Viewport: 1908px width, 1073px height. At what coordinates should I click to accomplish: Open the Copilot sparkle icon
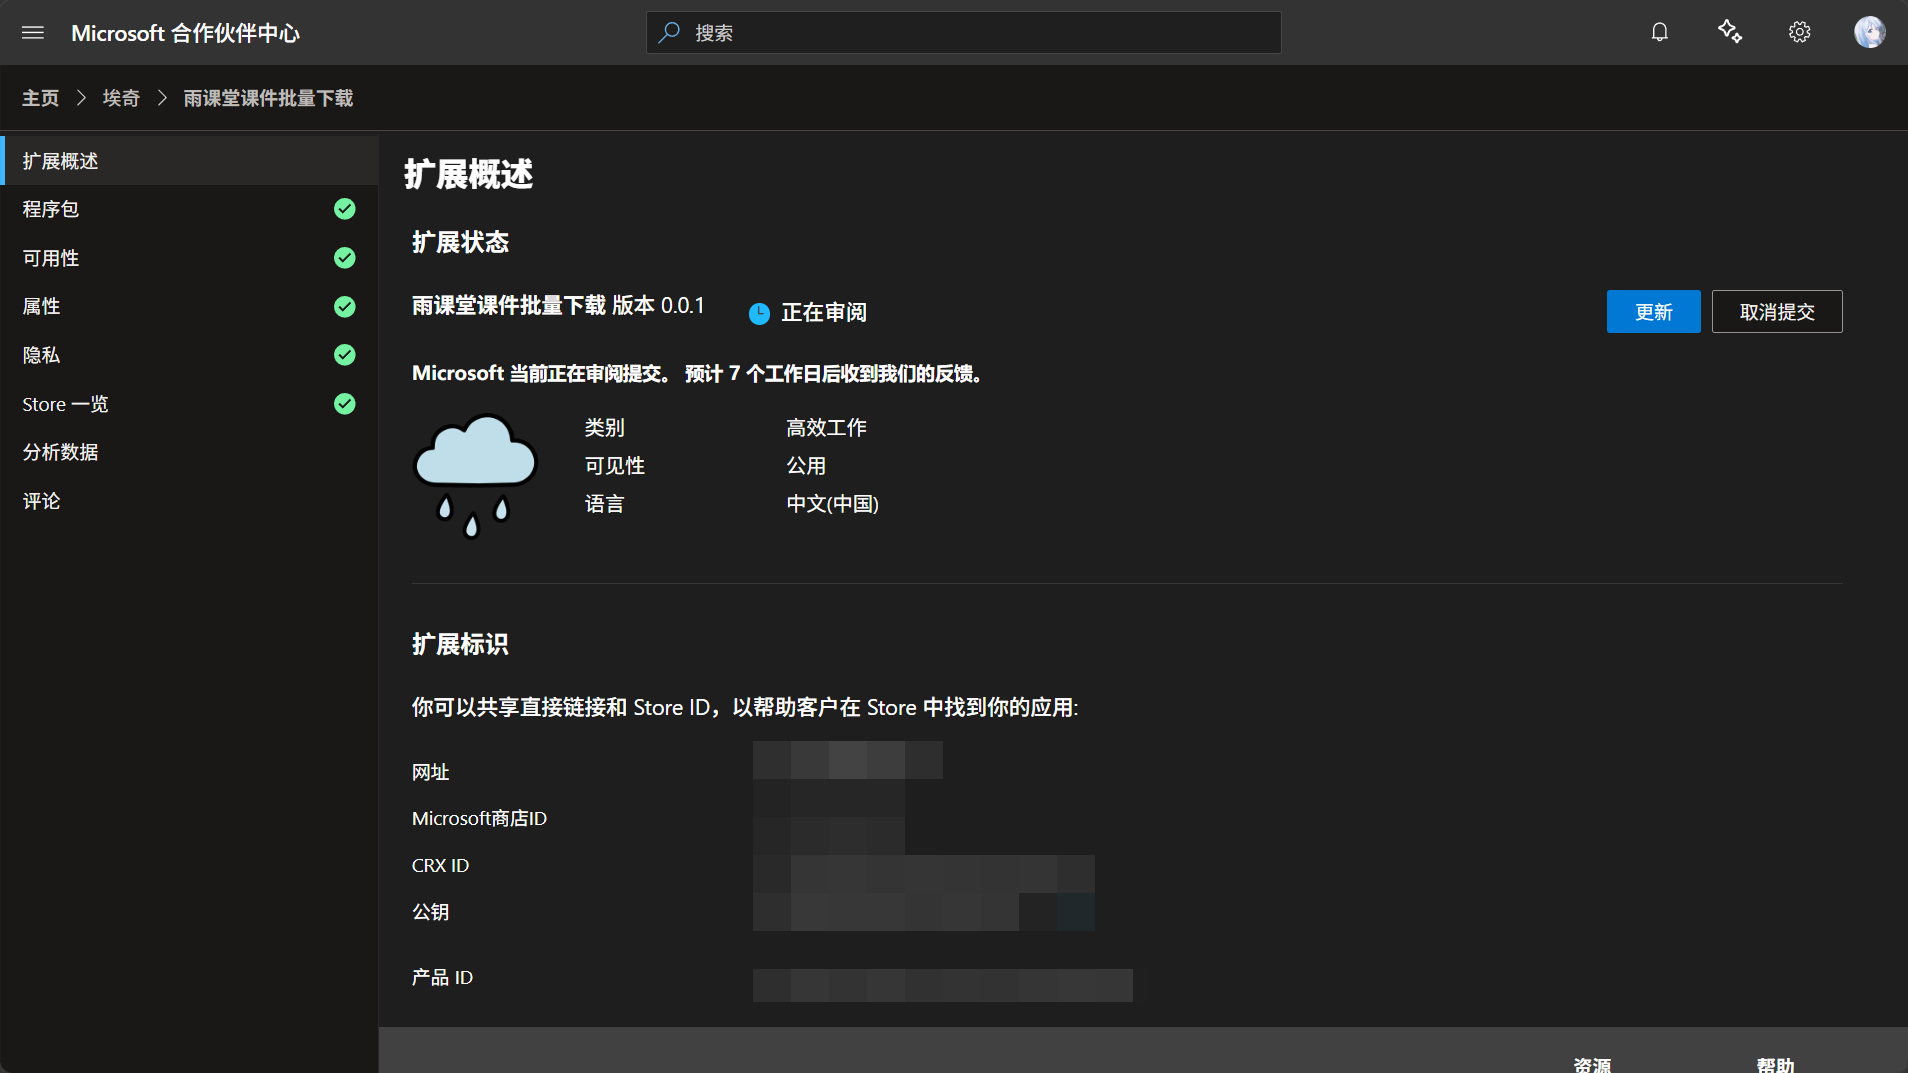tap(1730, 32)
